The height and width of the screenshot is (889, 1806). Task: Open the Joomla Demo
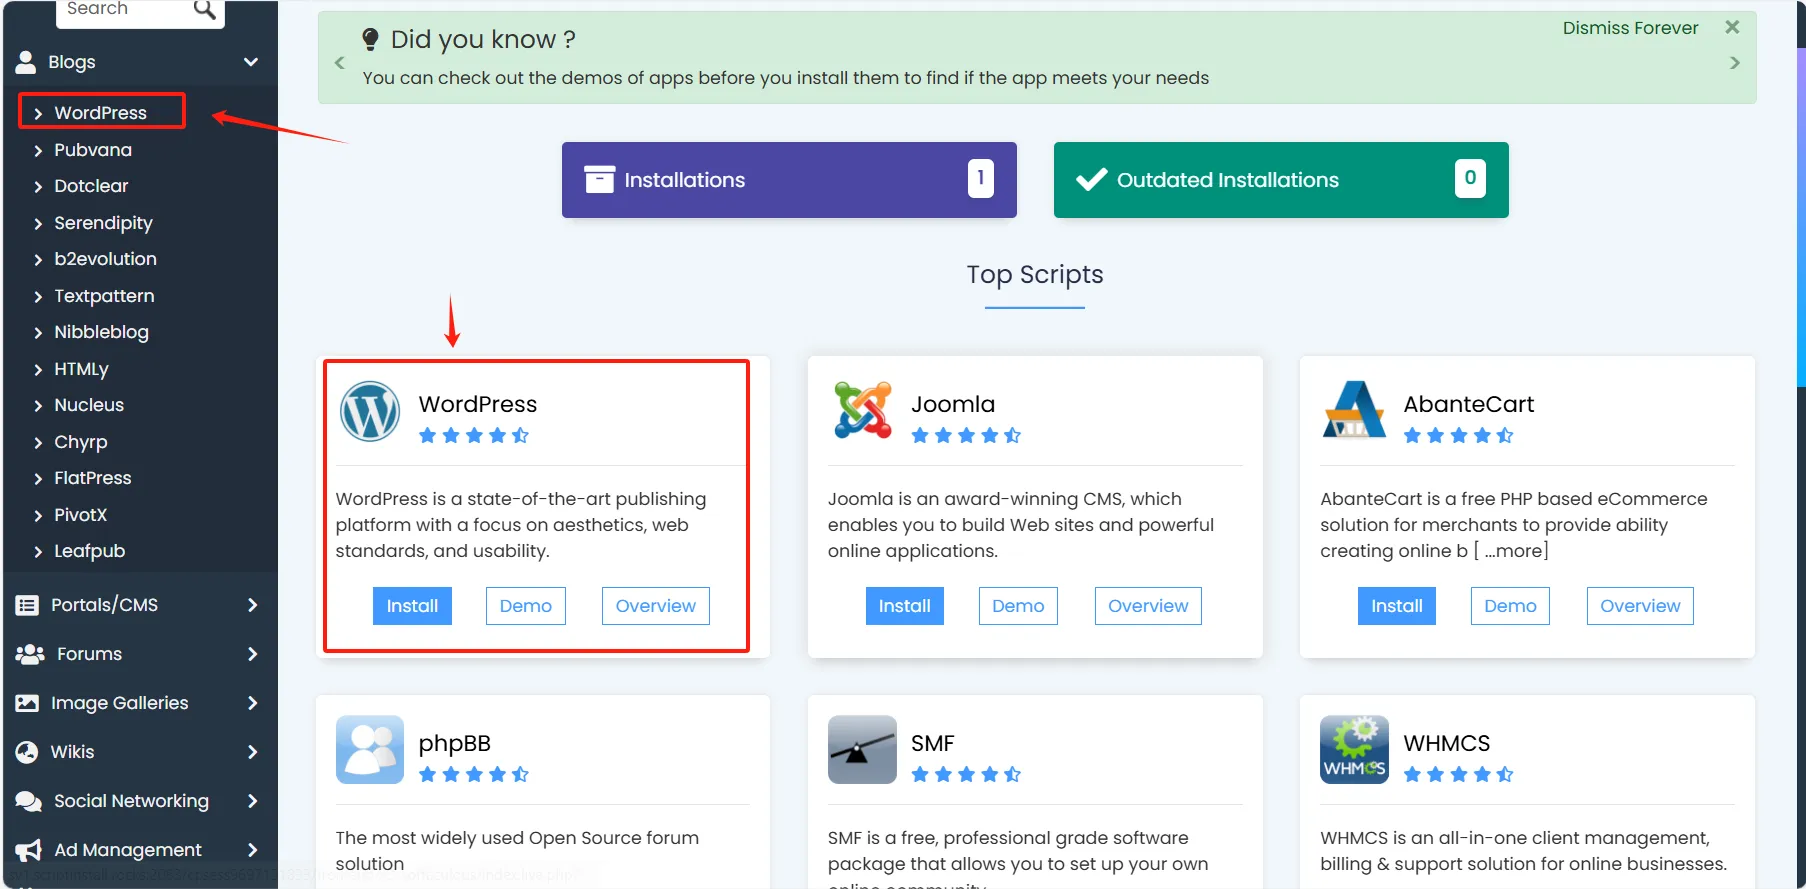tap(1018, 606)
